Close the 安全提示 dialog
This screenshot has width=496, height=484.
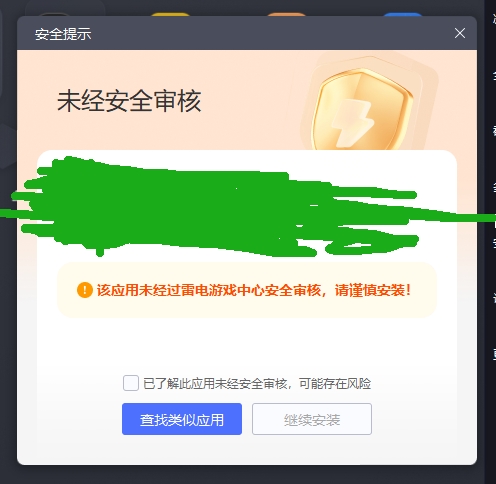460,33
